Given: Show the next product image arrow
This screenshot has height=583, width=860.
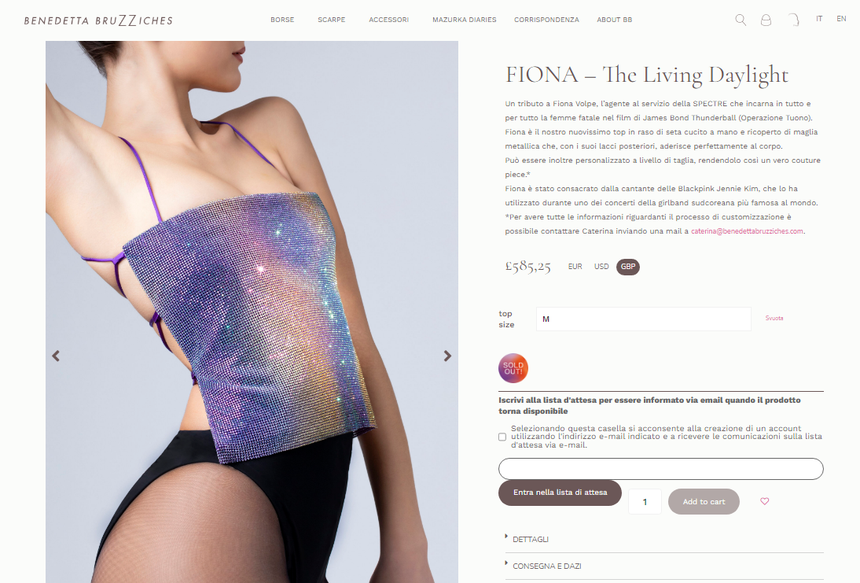Looking at the screenshot, I should [x=448, y=356].
